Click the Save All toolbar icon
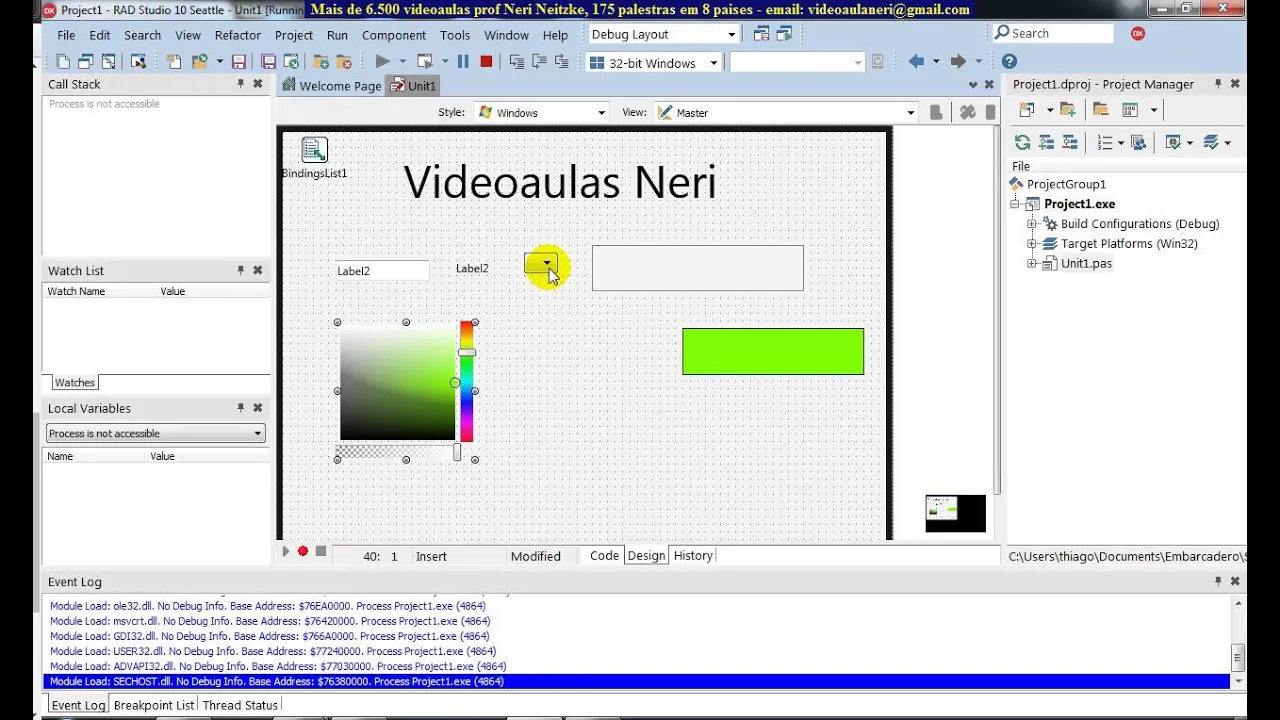The image size is (1280, 720). point(268,62)
